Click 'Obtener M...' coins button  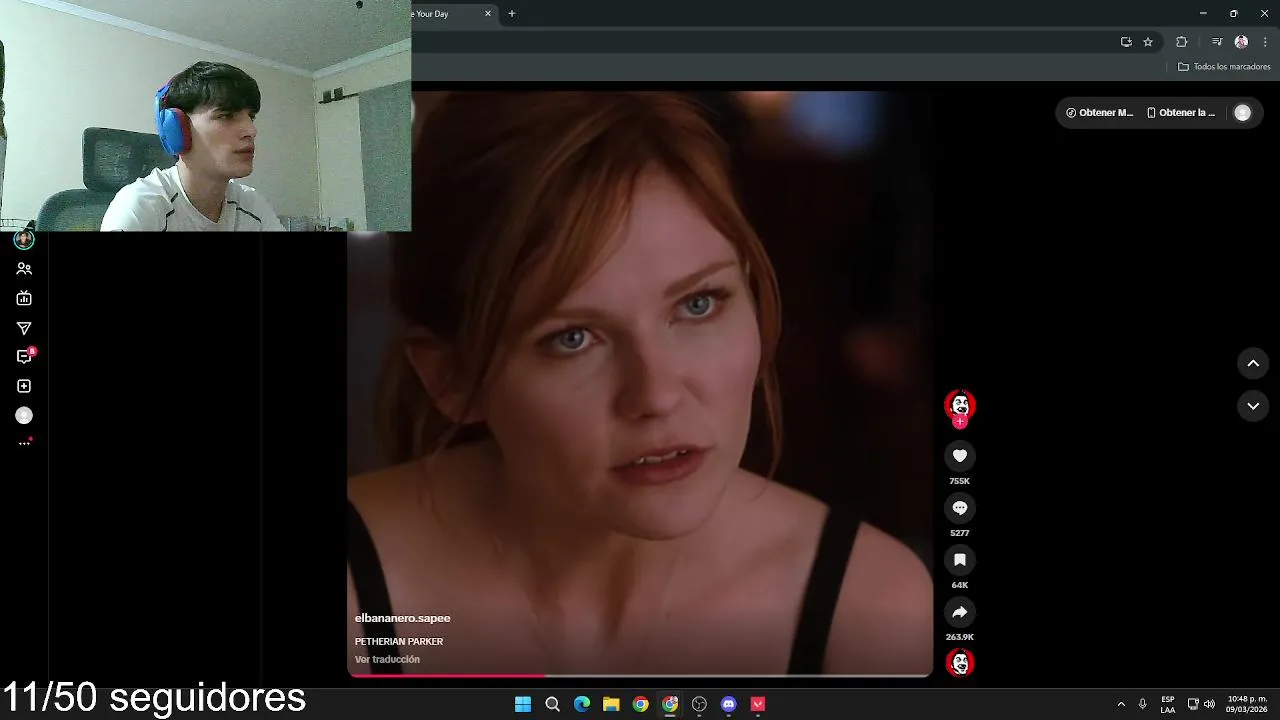(x=1099, y=113)
